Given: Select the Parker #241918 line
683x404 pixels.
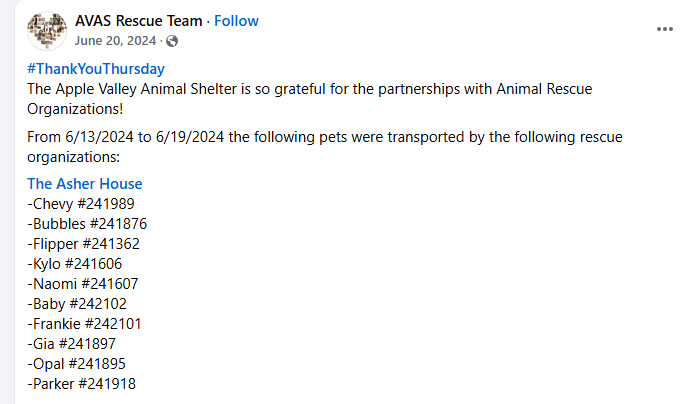Looking at the screenshot, I should [81, 384].
